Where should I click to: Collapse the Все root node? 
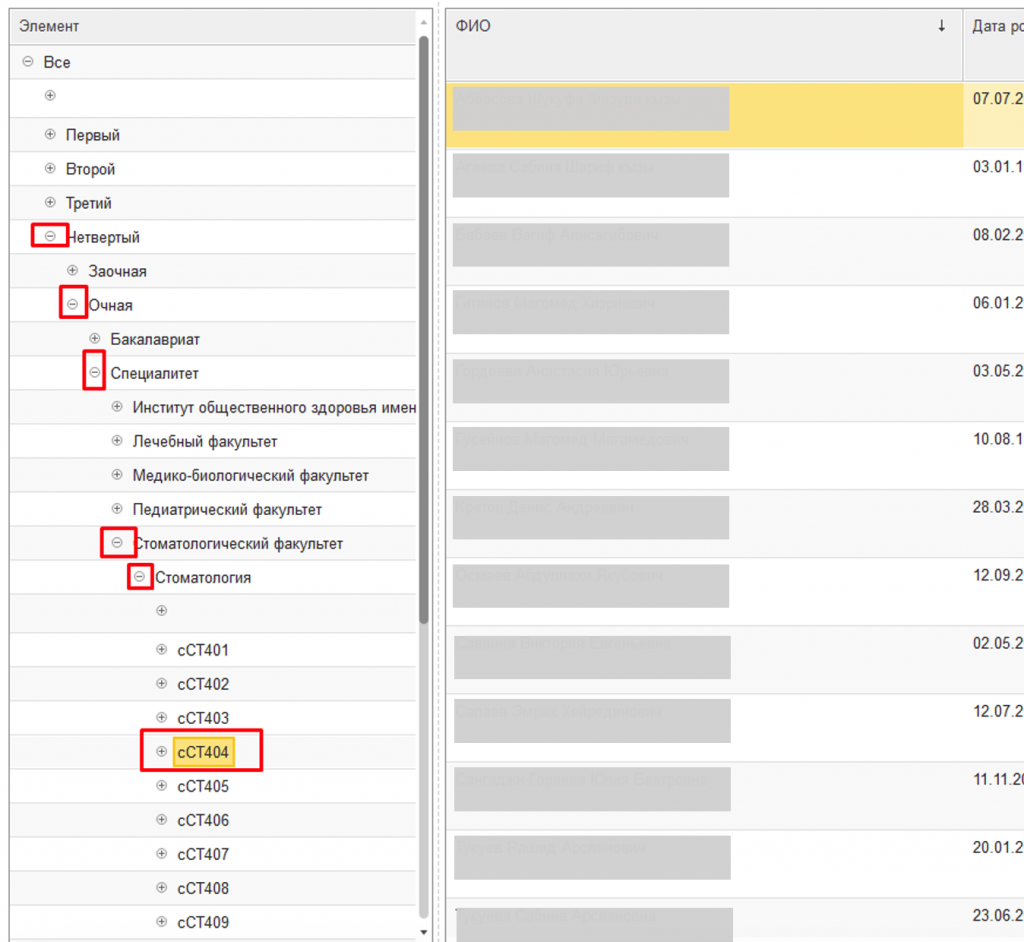pyautogui.click(x=28, y=62)
